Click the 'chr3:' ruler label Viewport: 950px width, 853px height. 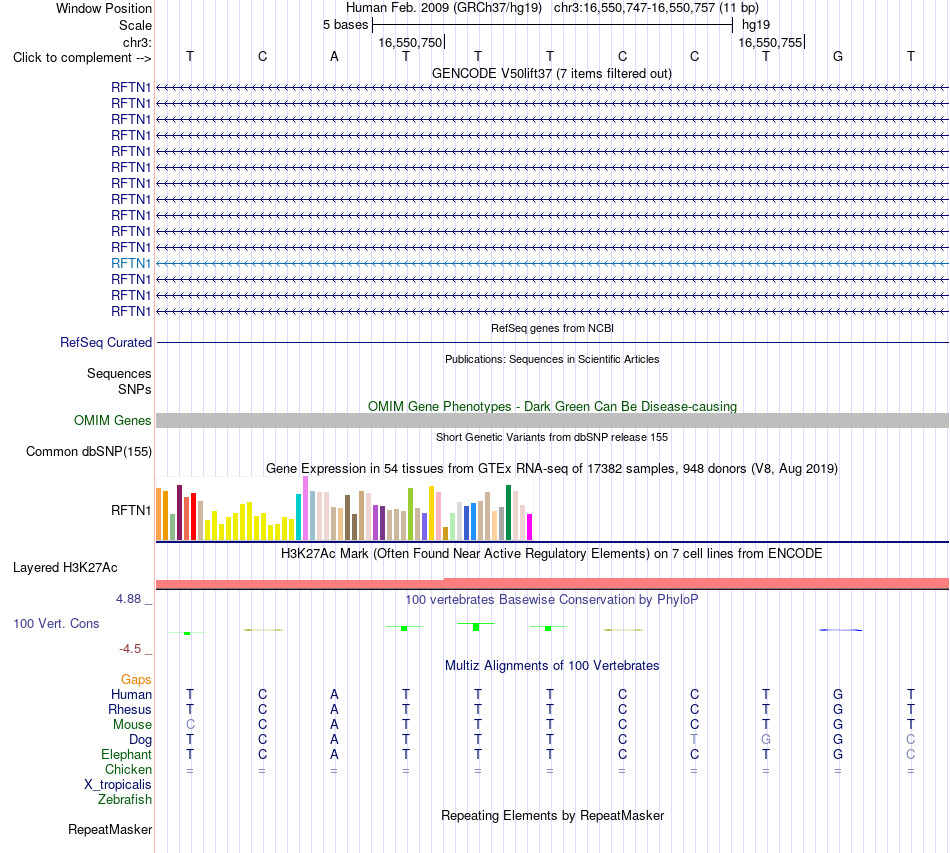(x=137, y=42)
